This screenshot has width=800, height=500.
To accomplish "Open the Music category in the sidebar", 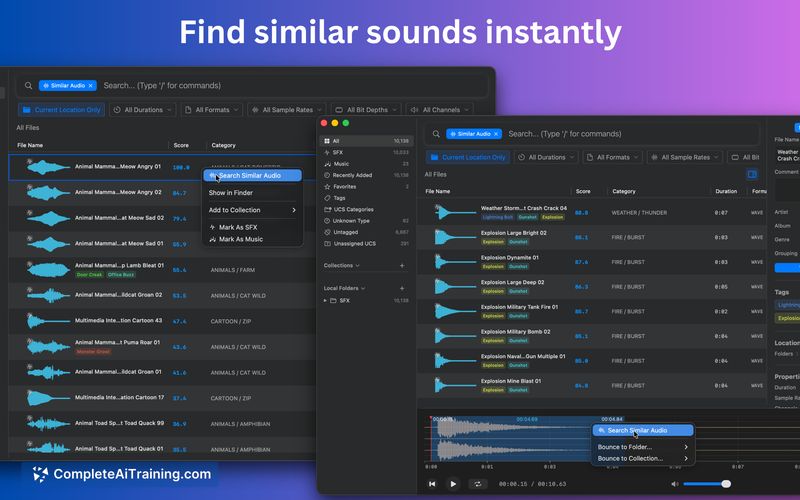I will pos(366,164).
